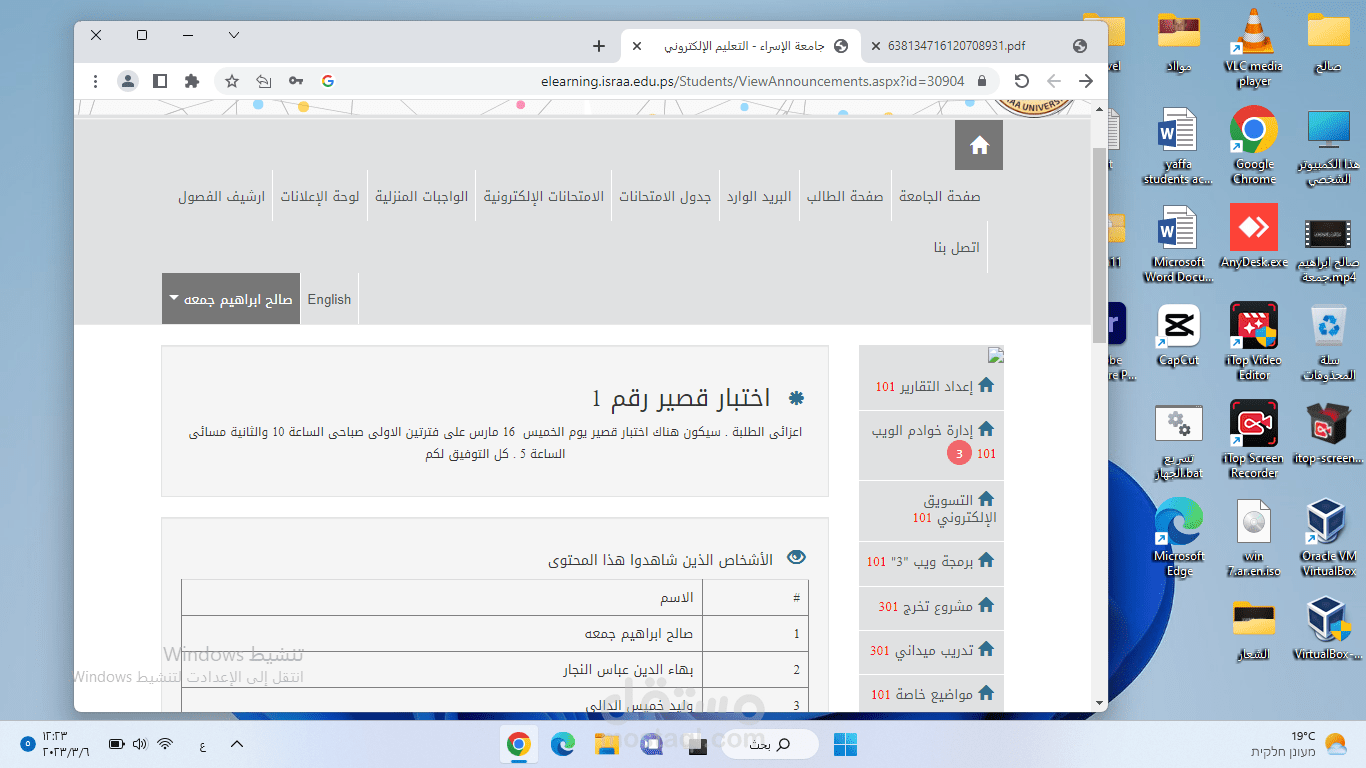
Task: Open the weather widget showing 19°C
Action: (x=1299, y=744)
